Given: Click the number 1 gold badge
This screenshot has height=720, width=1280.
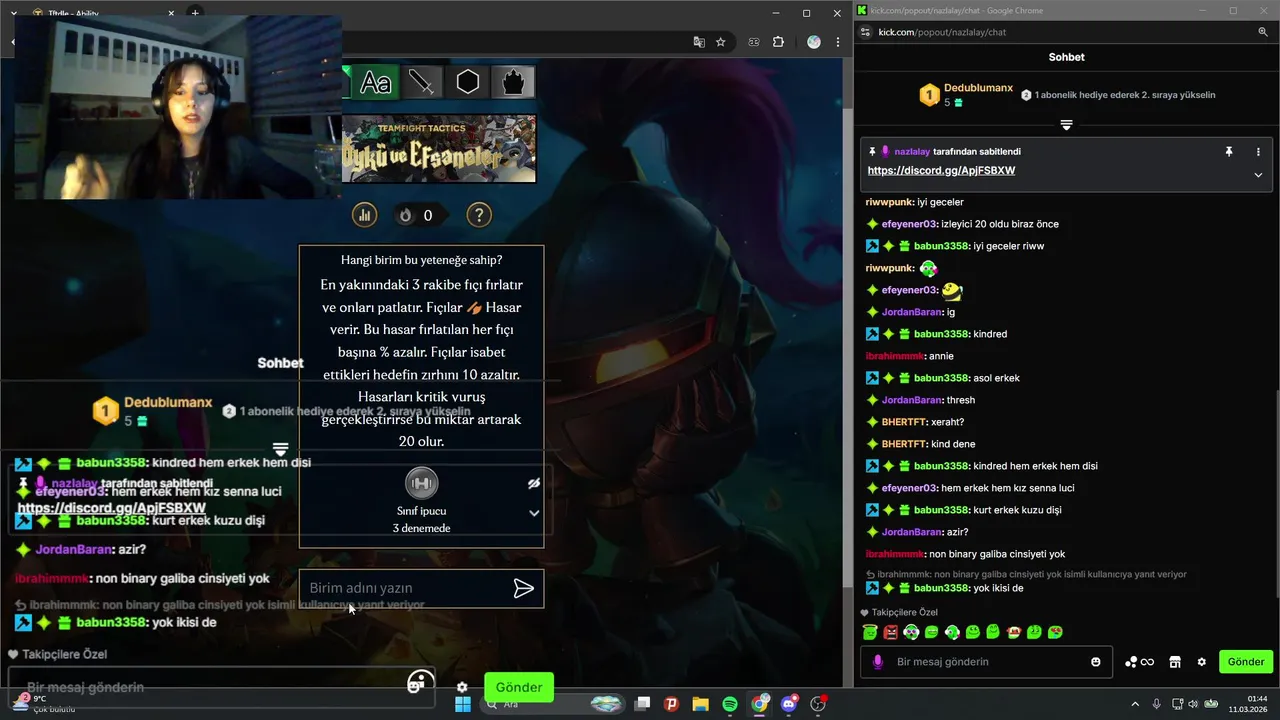Looking at the screenshot, I should point(929,95).
